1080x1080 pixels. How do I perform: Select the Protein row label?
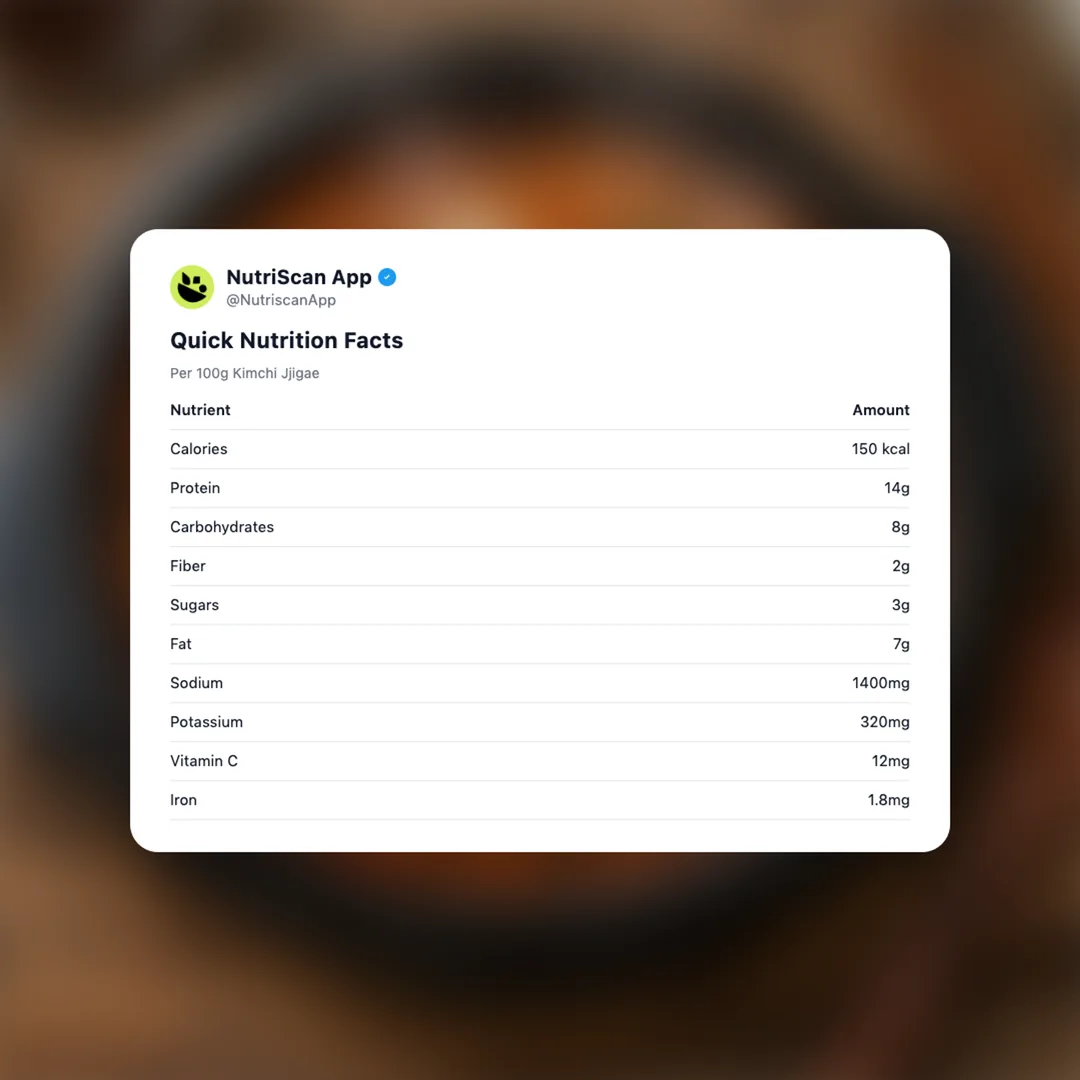[x=195, y=488]
